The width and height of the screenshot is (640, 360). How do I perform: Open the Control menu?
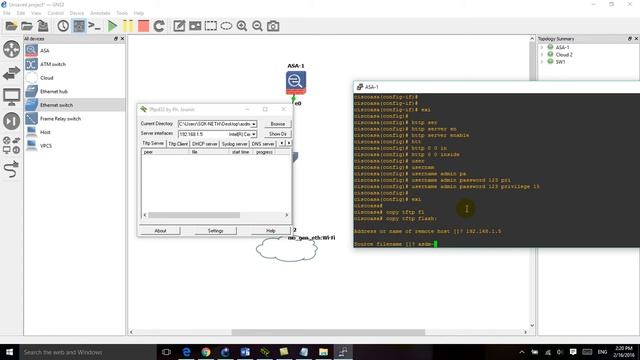coord(56,13)
